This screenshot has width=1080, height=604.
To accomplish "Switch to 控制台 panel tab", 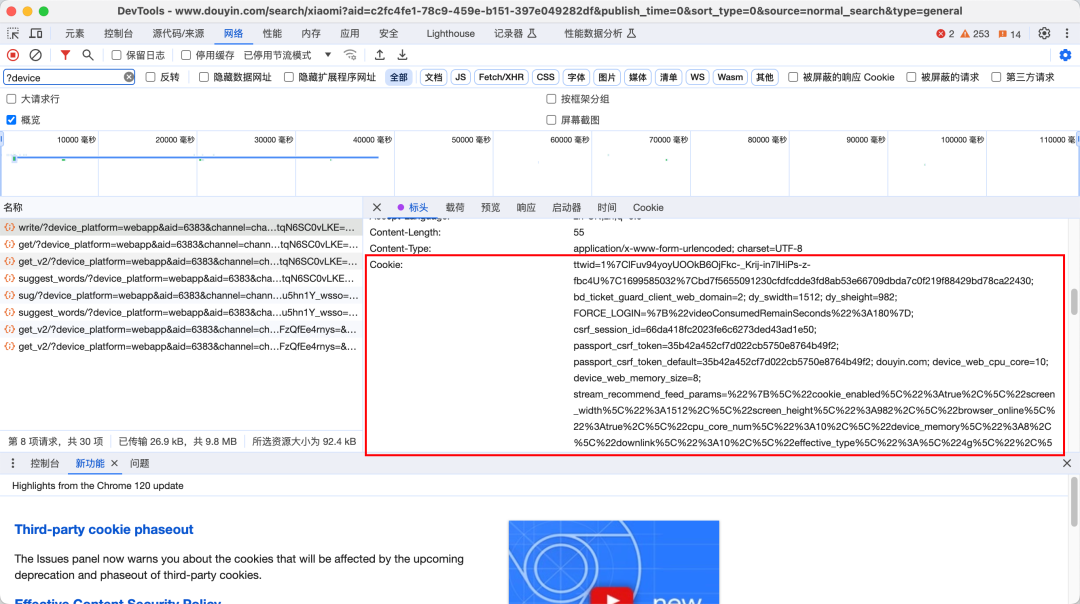I will tap(118, 33).
